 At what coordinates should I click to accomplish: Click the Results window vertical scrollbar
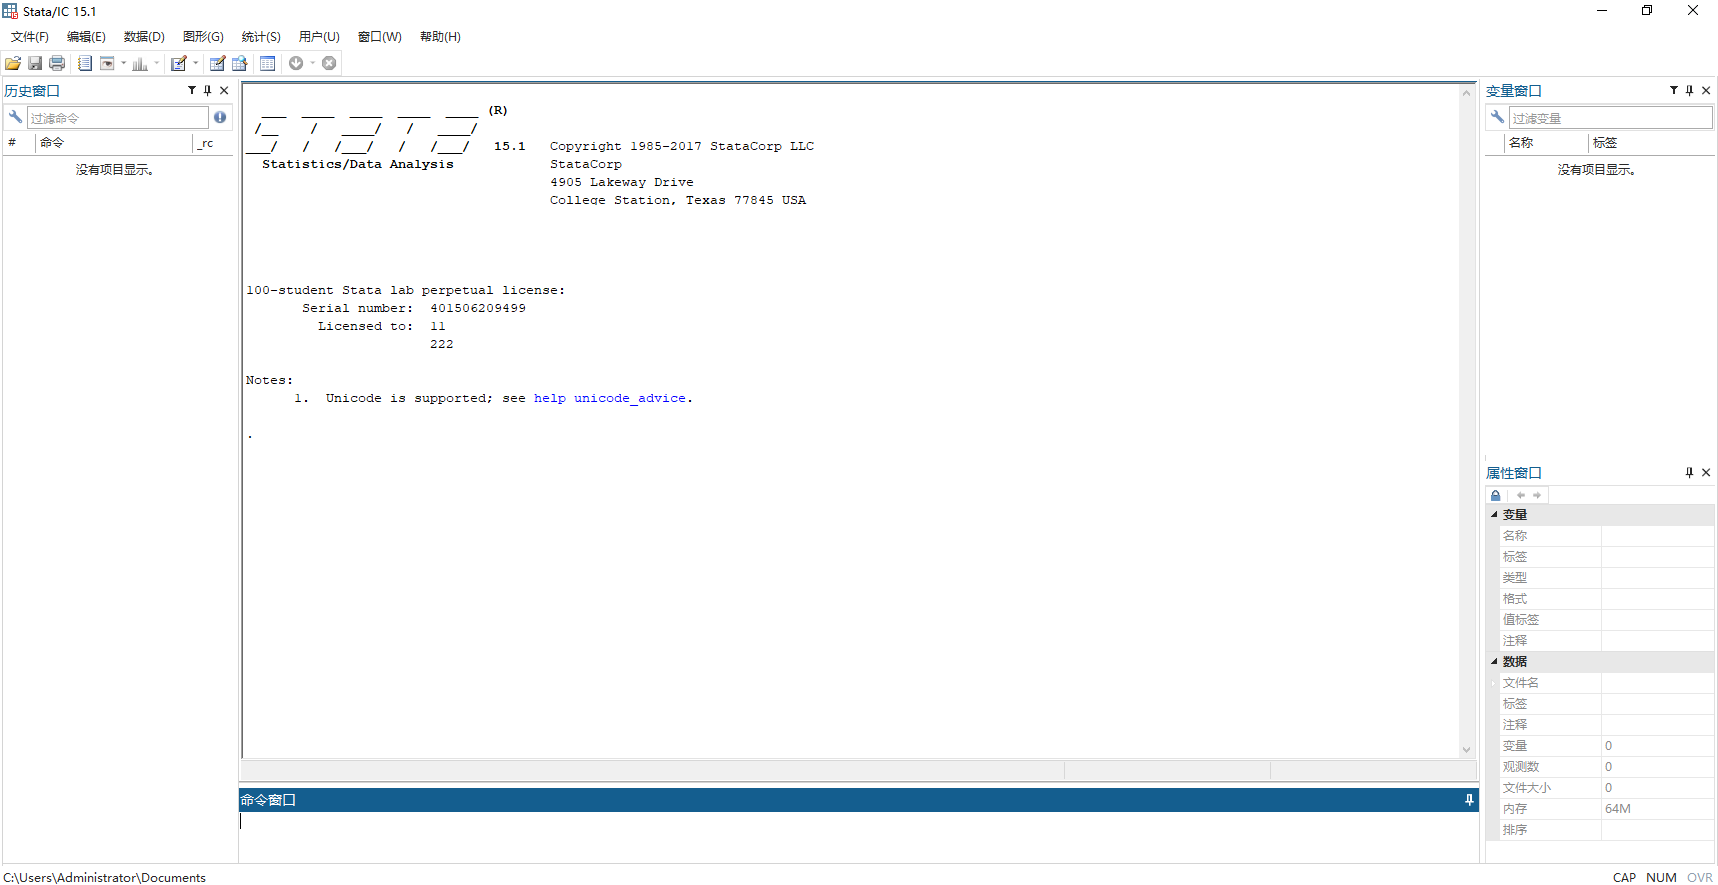tap(1466, 420)
